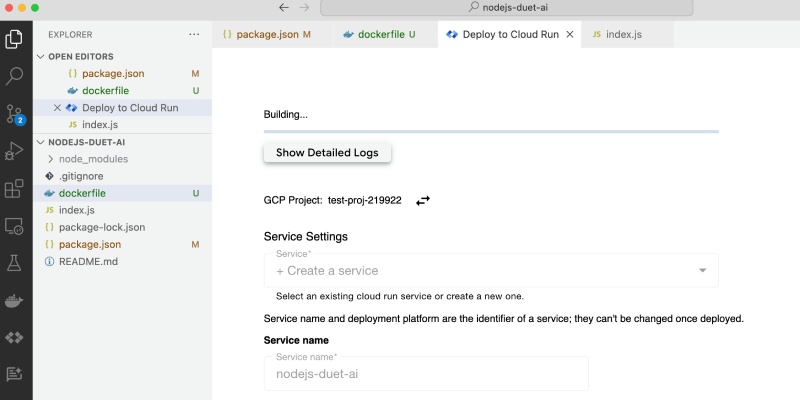
Task: Open Explorer more actions ellipsis
Action: pyautogui.click(x=194, y=35)
